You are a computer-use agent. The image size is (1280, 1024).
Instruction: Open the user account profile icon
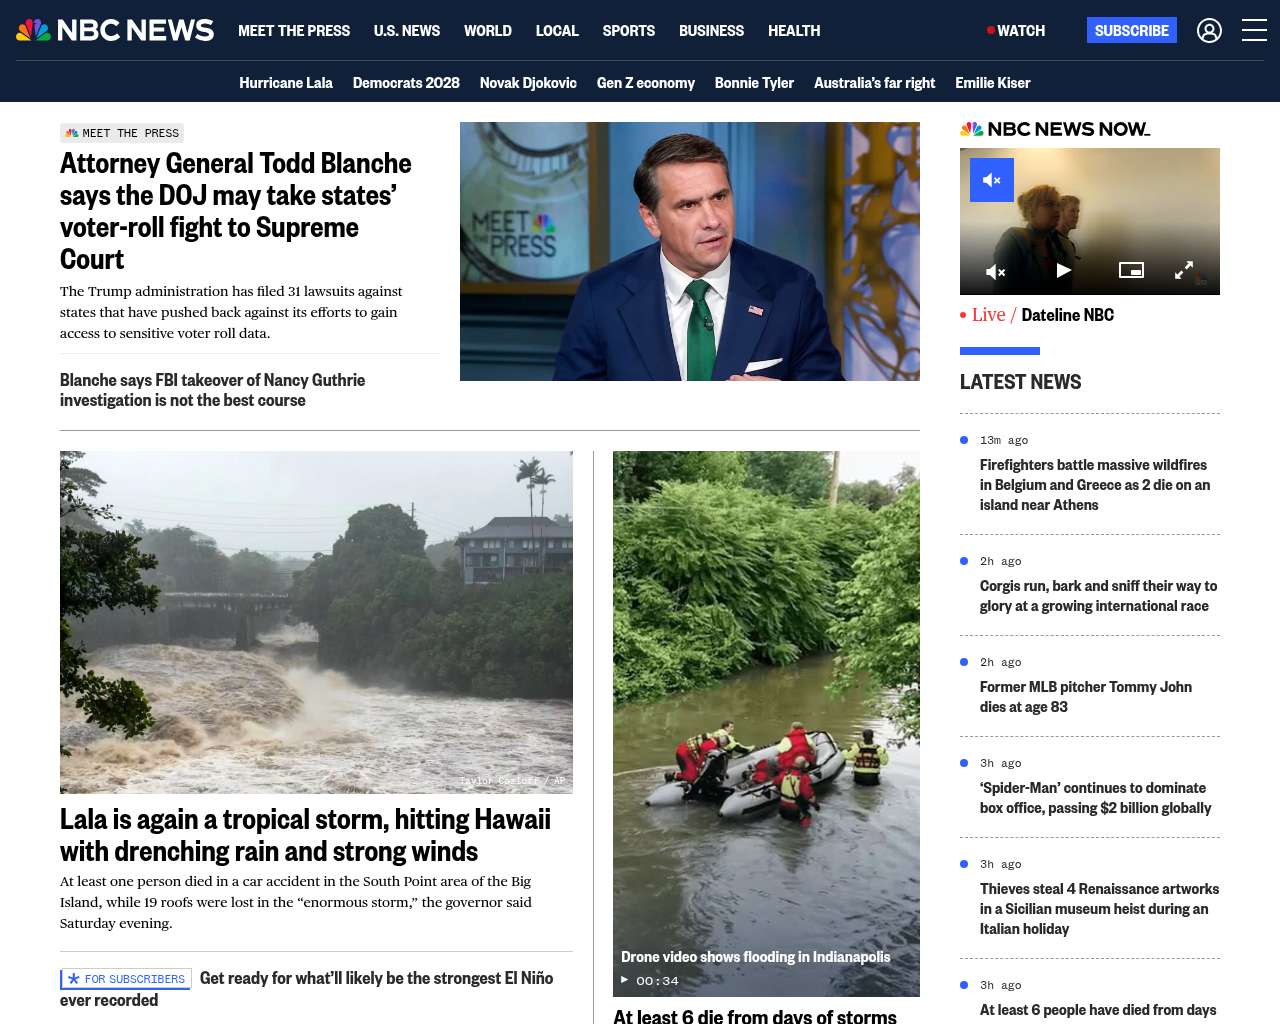pos(1209,31)
